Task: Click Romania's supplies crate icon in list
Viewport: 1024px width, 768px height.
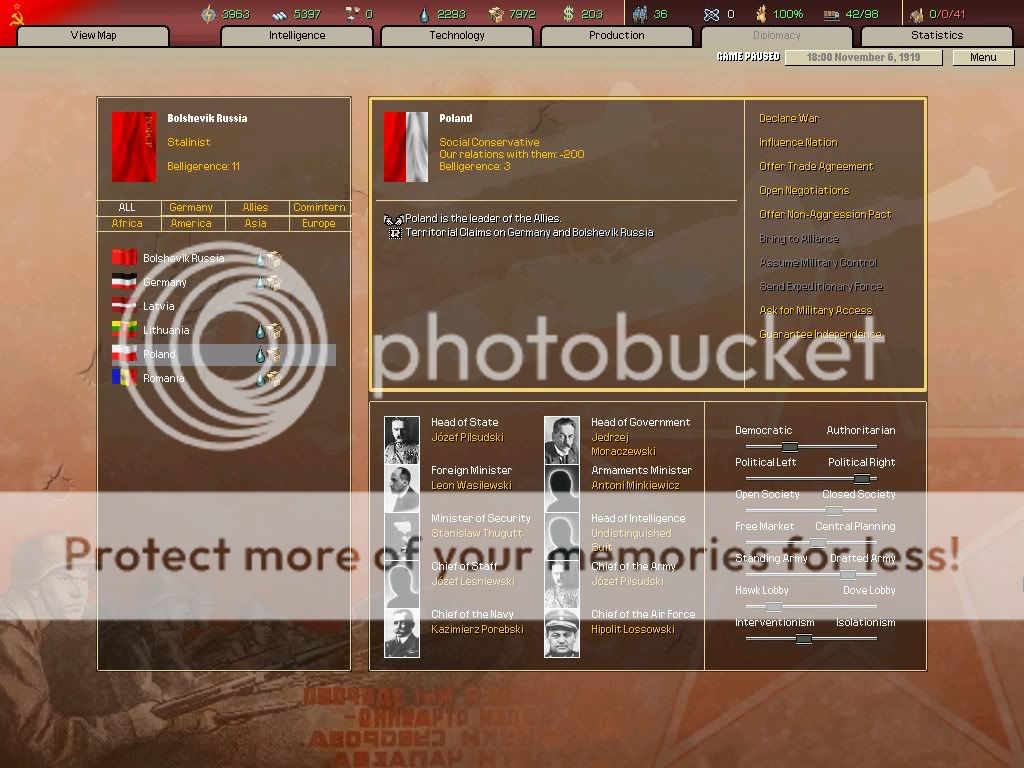Action: tap(273, 379)
